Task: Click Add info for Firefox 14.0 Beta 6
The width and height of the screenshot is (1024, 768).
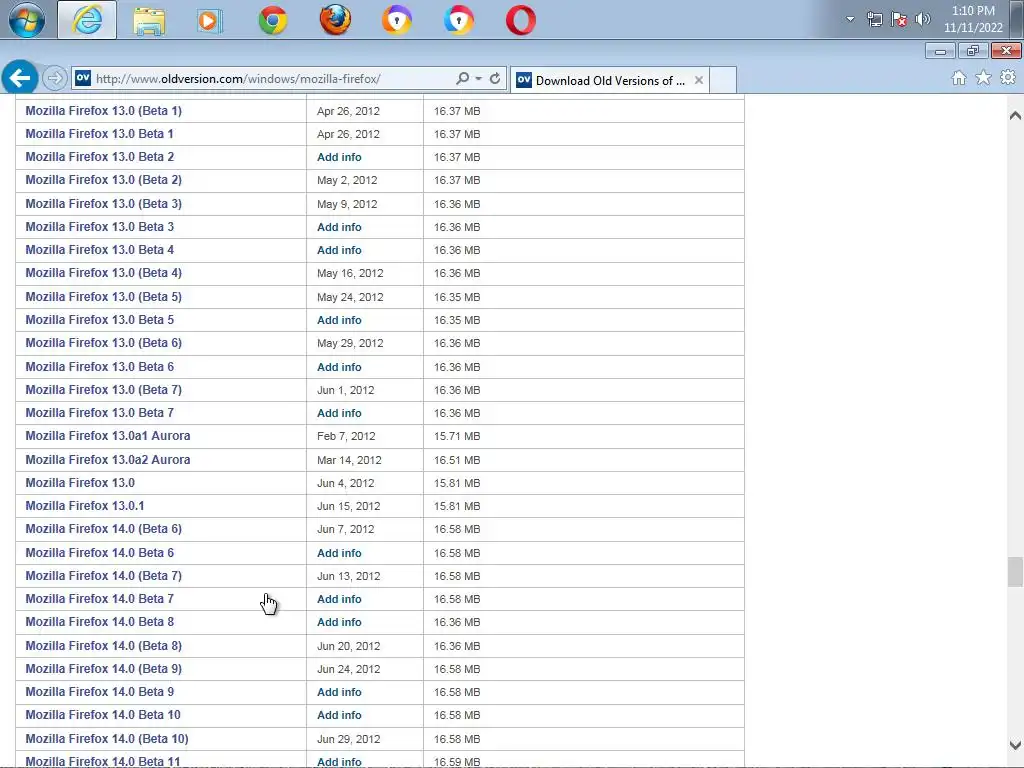Action: pyautogui.click(x=339, y=552)
